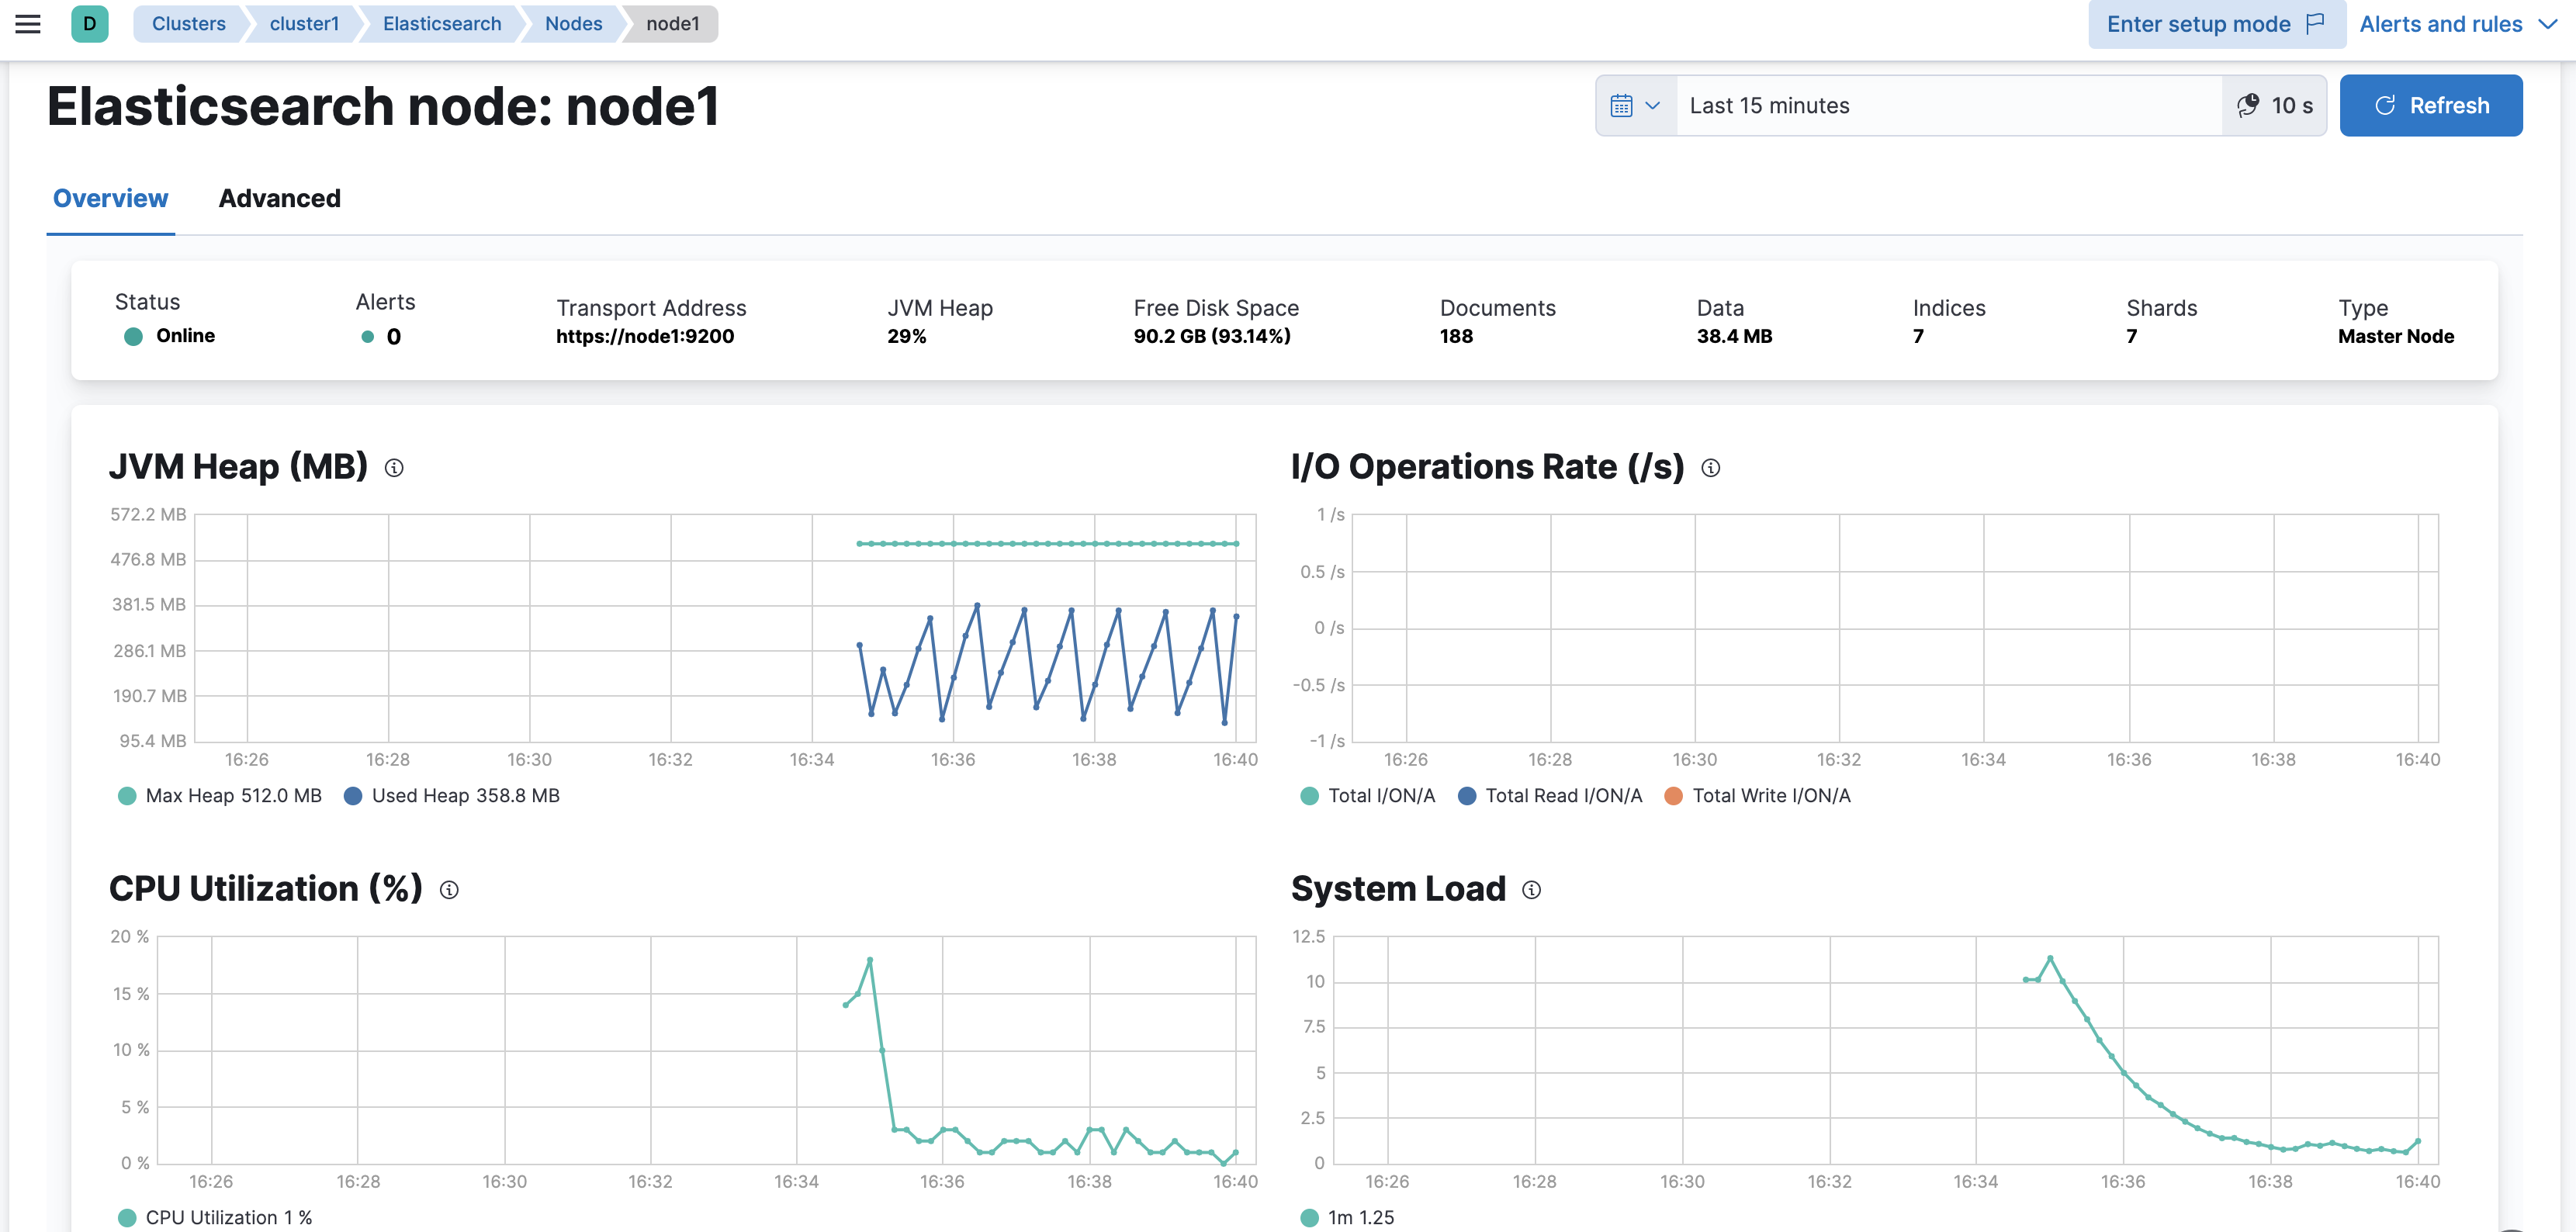The width and height of the screenshot is (2576, 1232).
Task: Click the Indices count 7 in summary
Action: tap(1918, 337)
